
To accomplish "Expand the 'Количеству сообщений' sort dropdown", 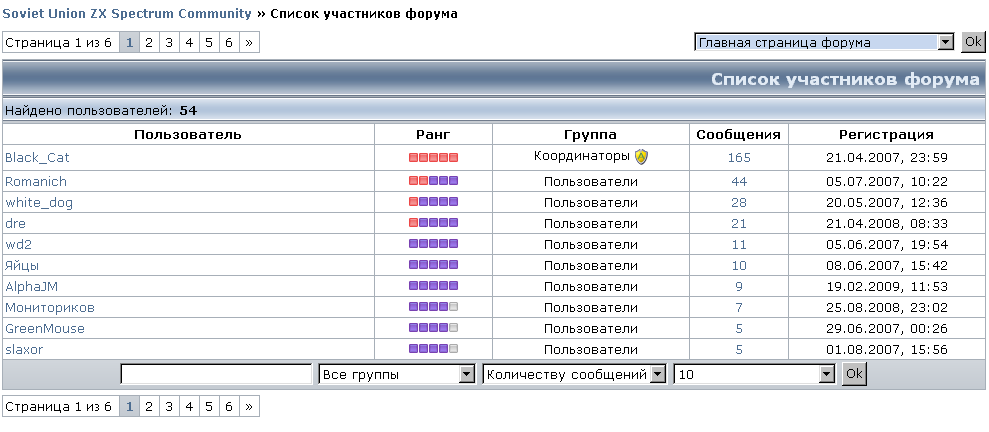I will point(574,374).
